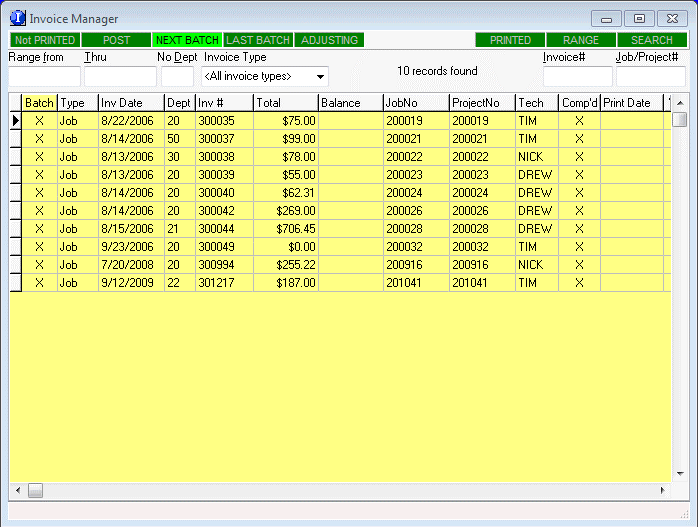Click the No Dept input box
698x527 pixels.
click(x=177, y=76)
